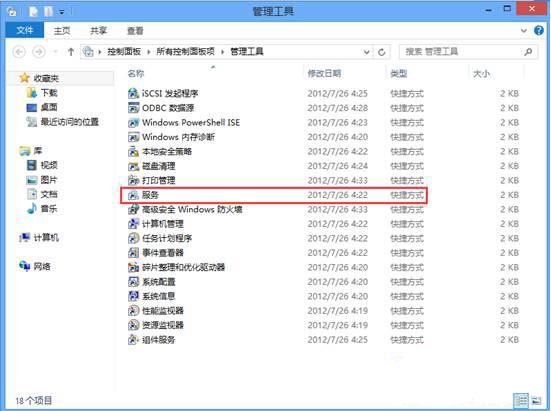Image resolution: width=551 pixels, height=411 pixels.
Task: Click the 性能监视器 icon
Action: [134, 311]
